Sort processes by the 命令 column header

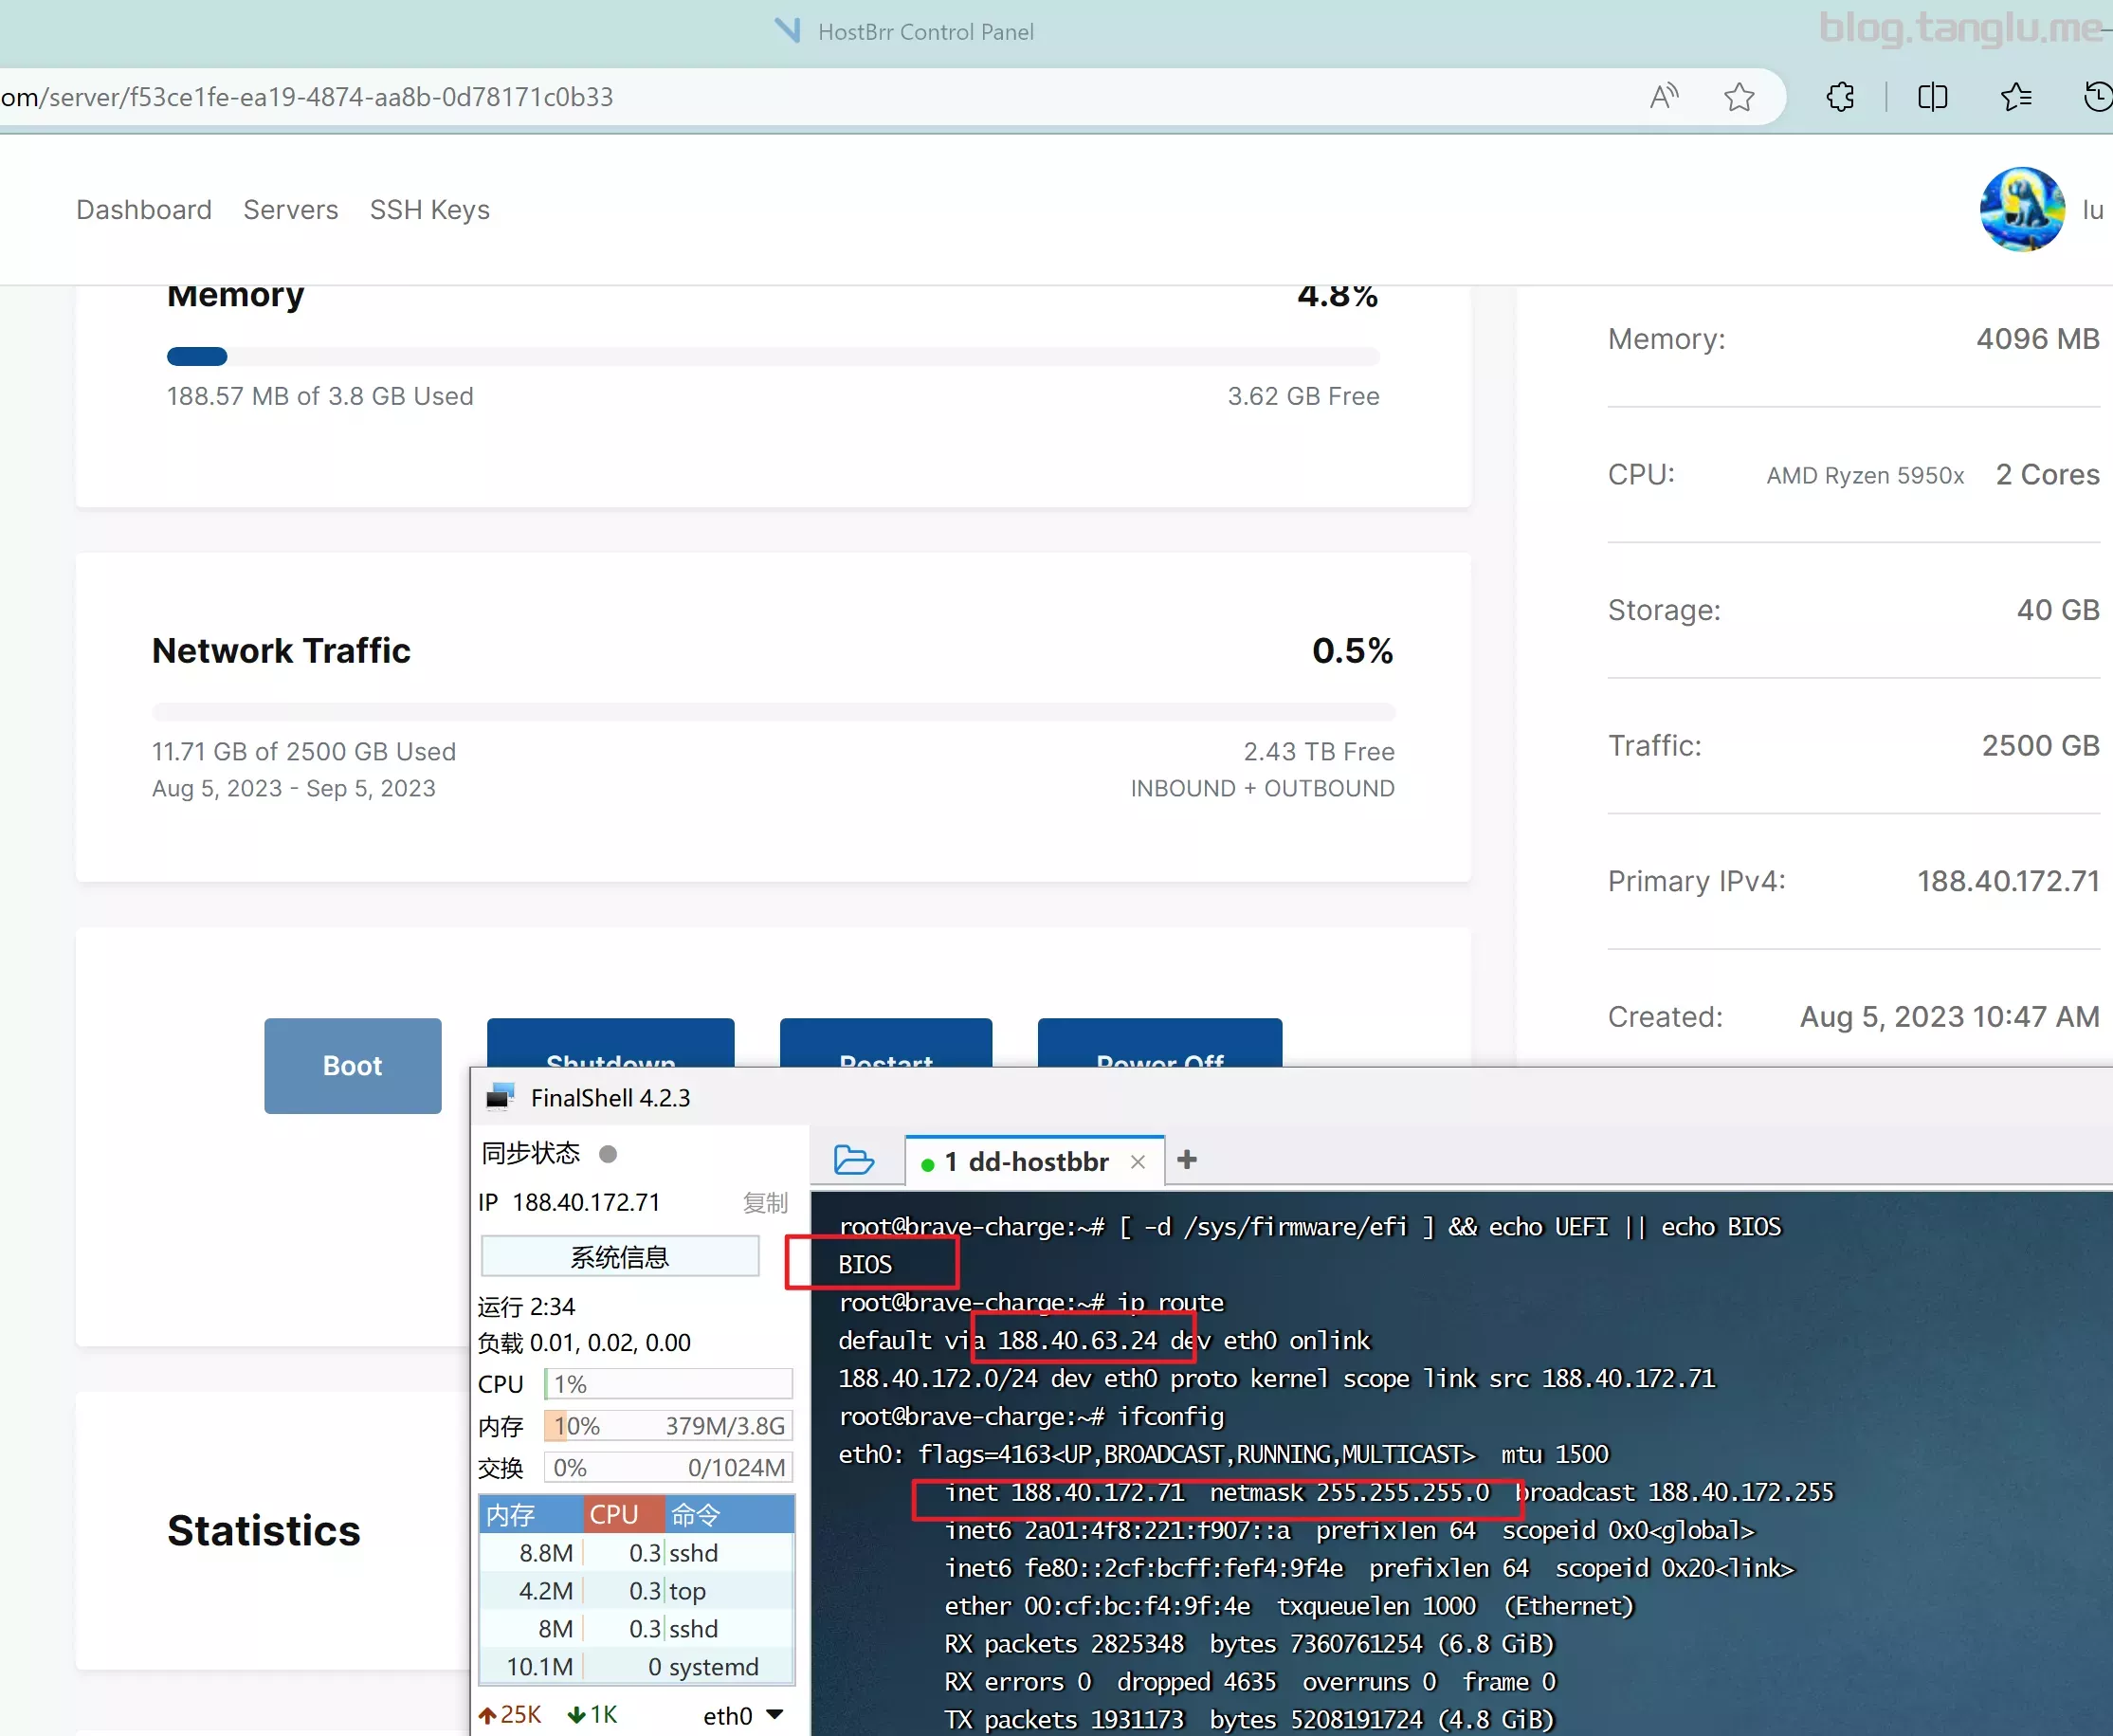[730, 1514]
